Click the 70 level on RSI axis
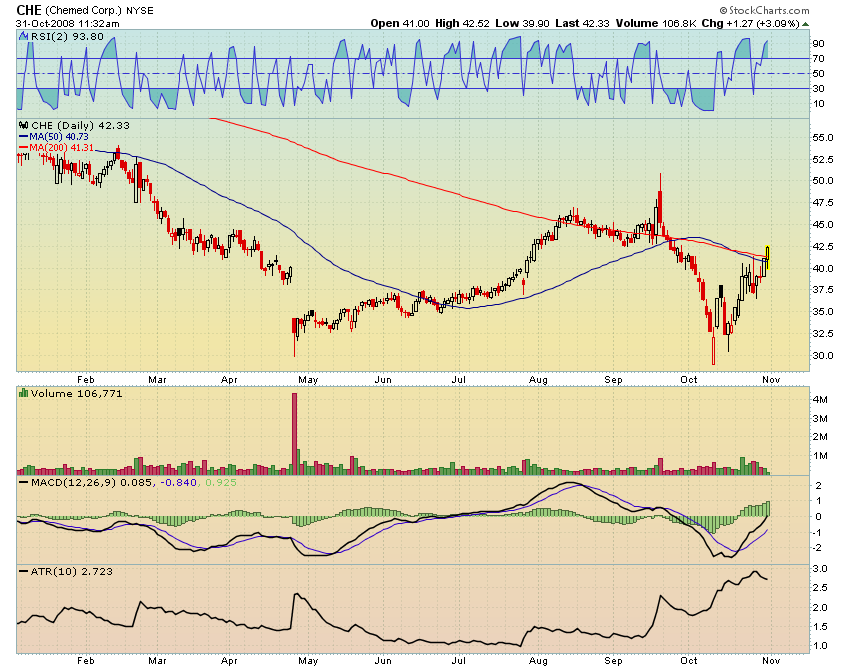The image size is (850, 668). coord(818,59)
